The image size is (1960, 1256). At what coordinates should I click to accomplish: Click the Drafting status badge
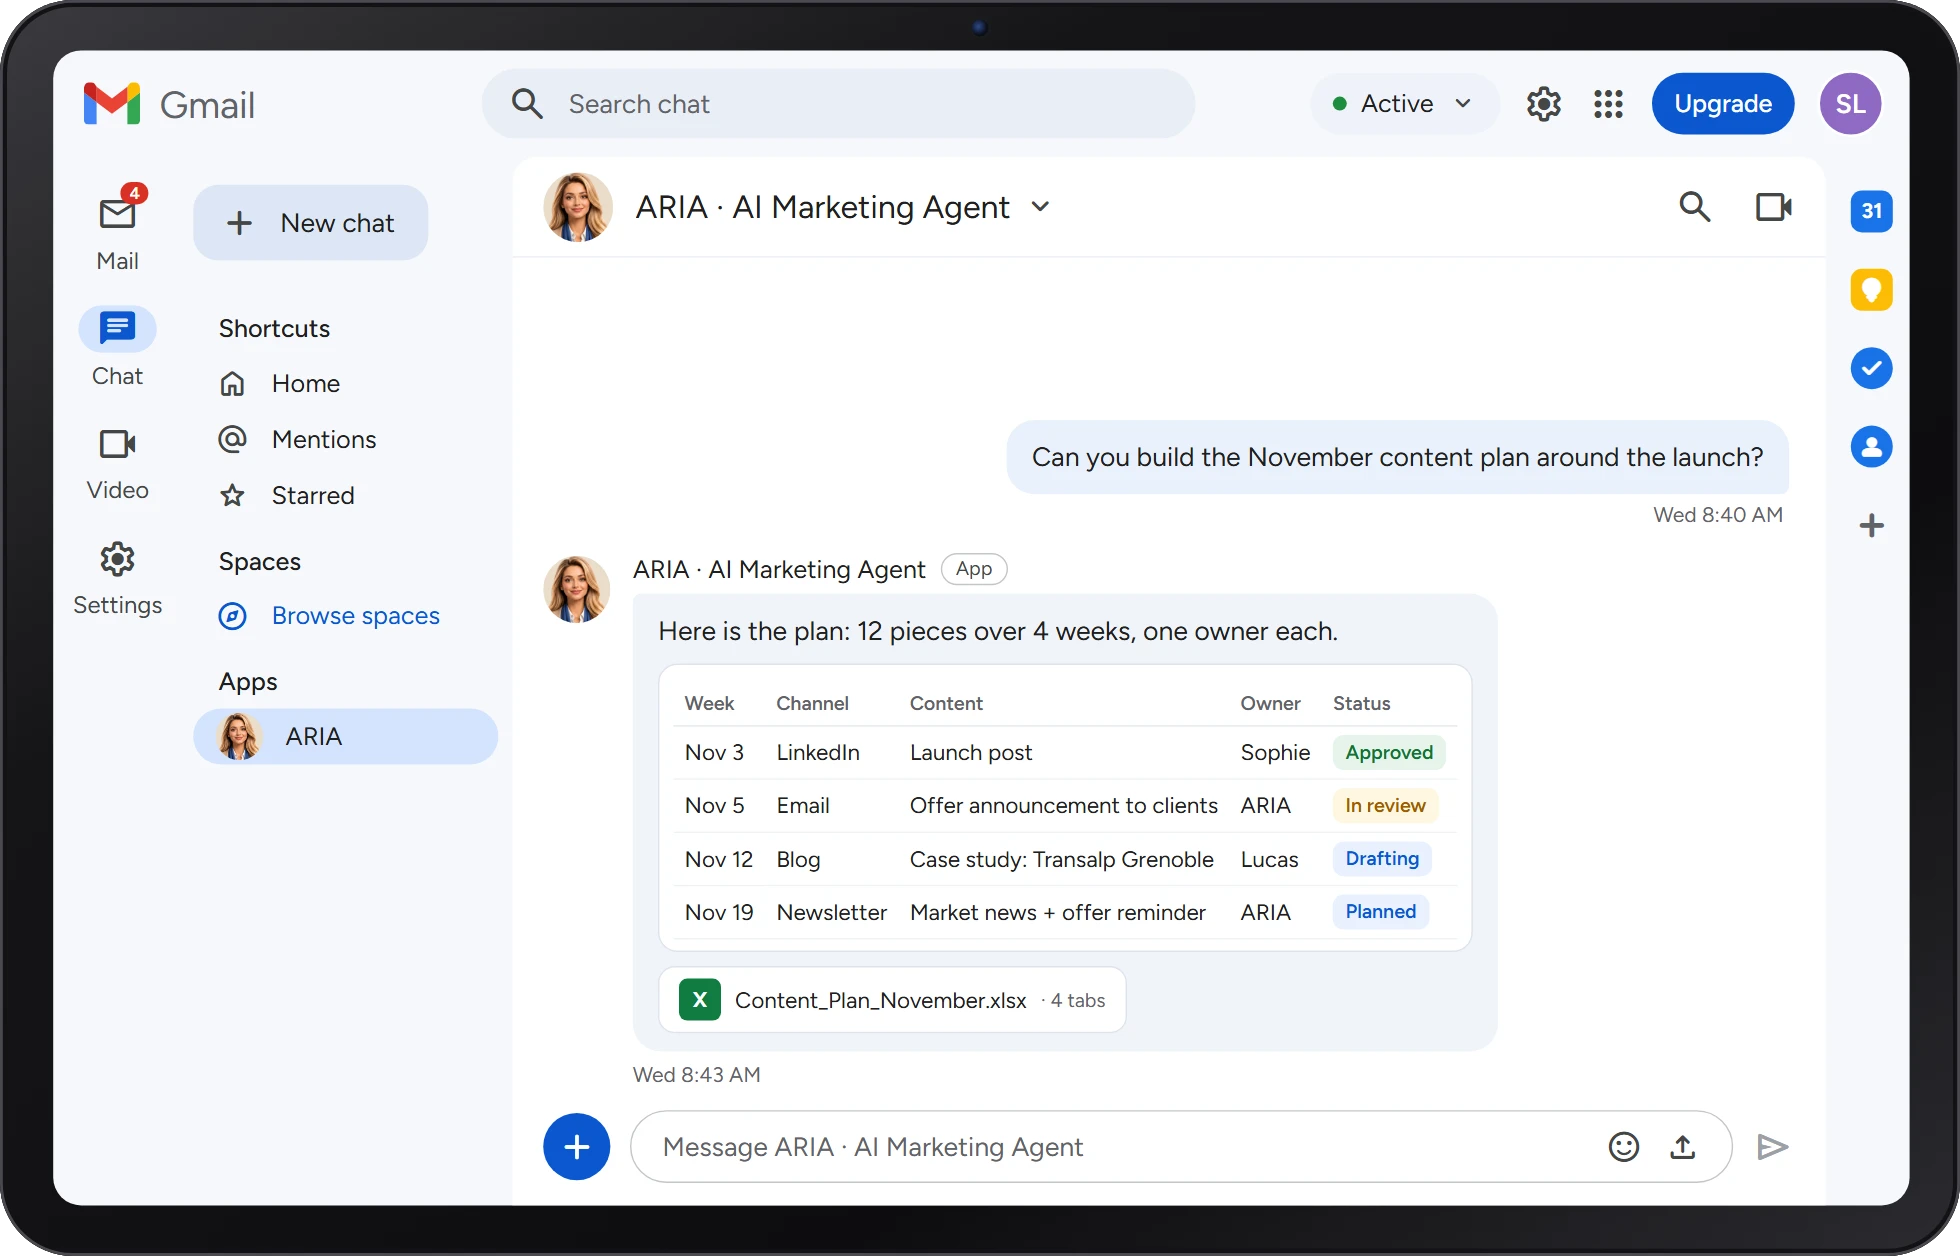point(1382,859)
